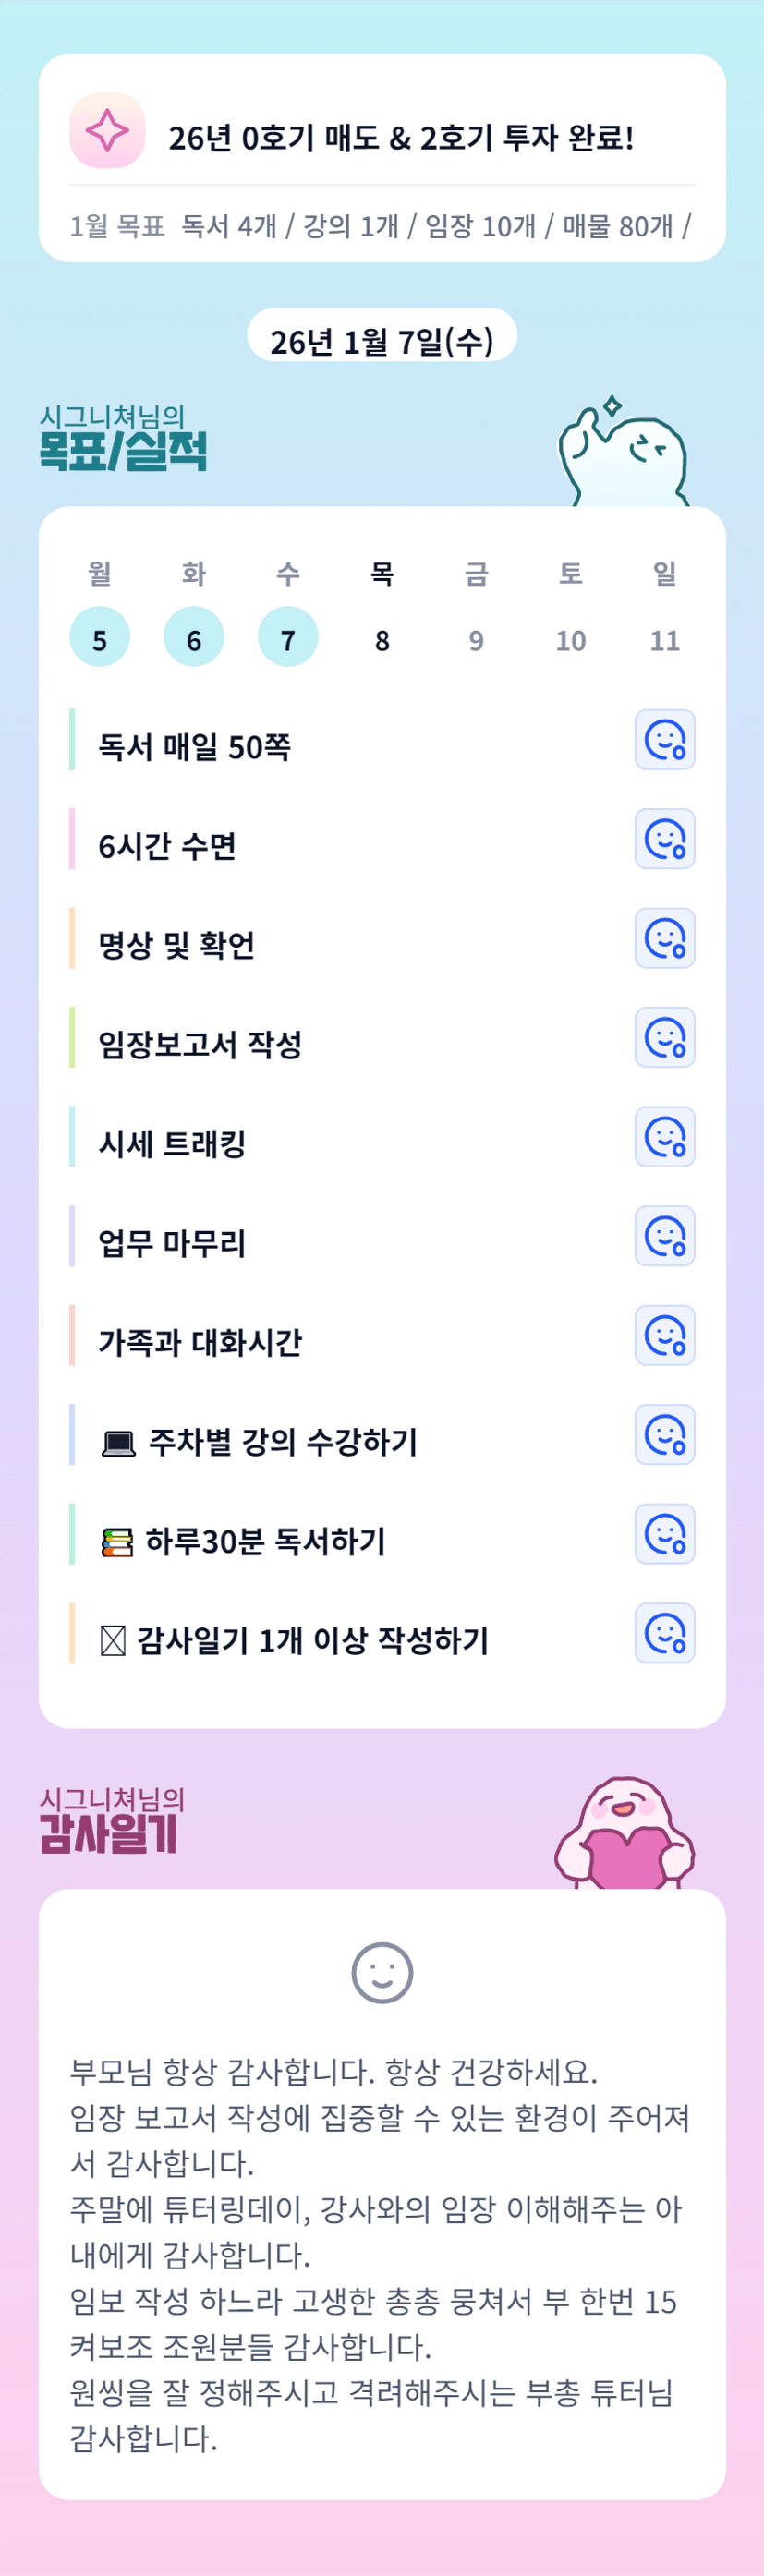764x2576 pixels.
Task: Tap the emoji icon for 가족과 대화시간
Action: [664, 1335]
